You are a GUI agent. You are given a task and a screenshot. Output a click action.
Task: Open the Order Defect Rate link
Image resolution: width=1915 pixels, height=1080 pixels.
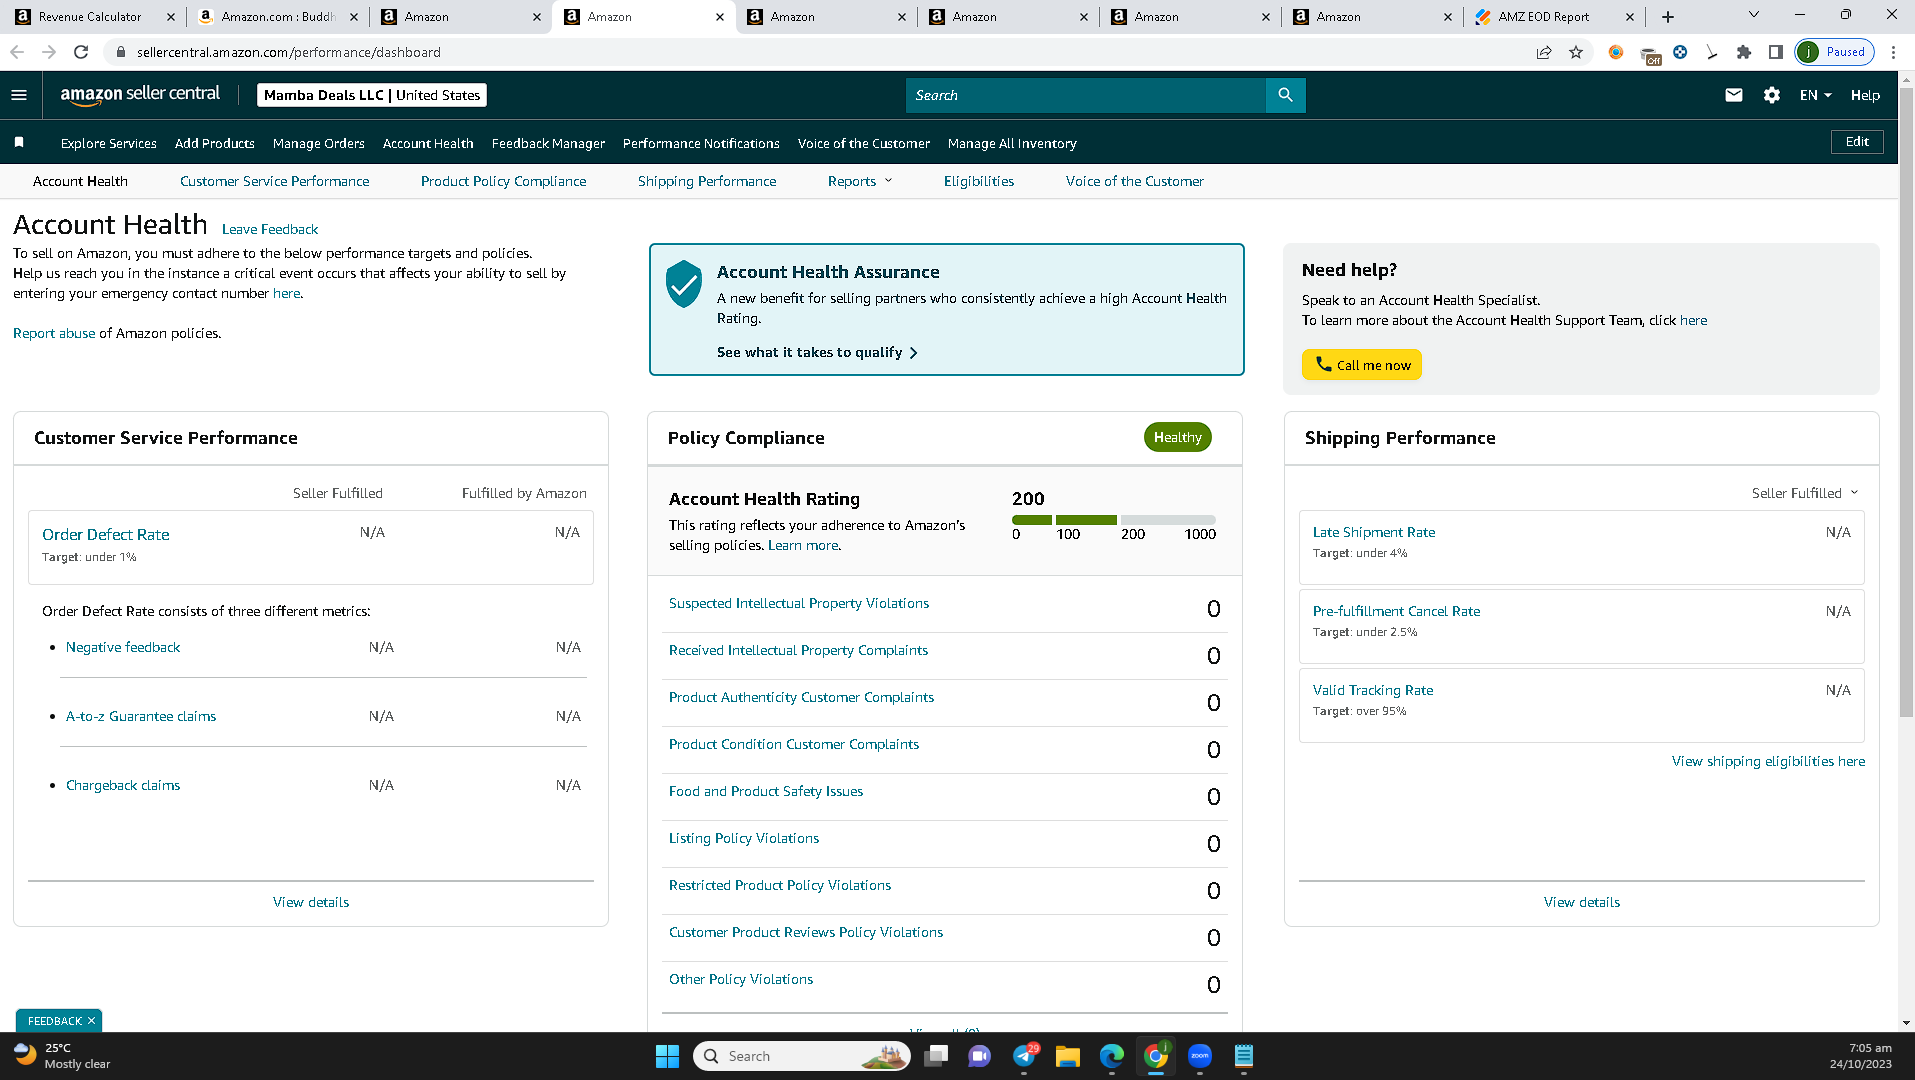tap(106, 535)
